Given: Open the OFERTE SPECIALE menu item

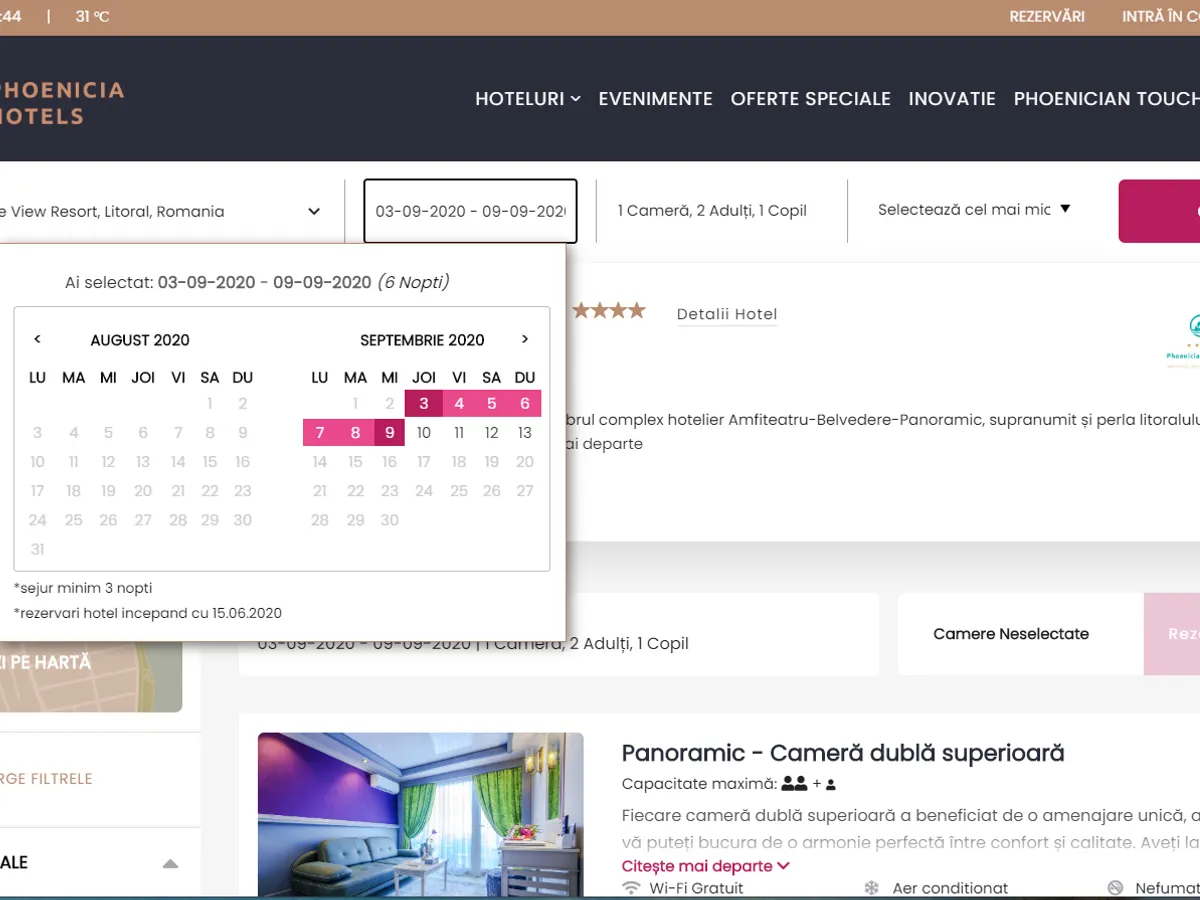Looking at the screenshot, I should tap(810, 99).
